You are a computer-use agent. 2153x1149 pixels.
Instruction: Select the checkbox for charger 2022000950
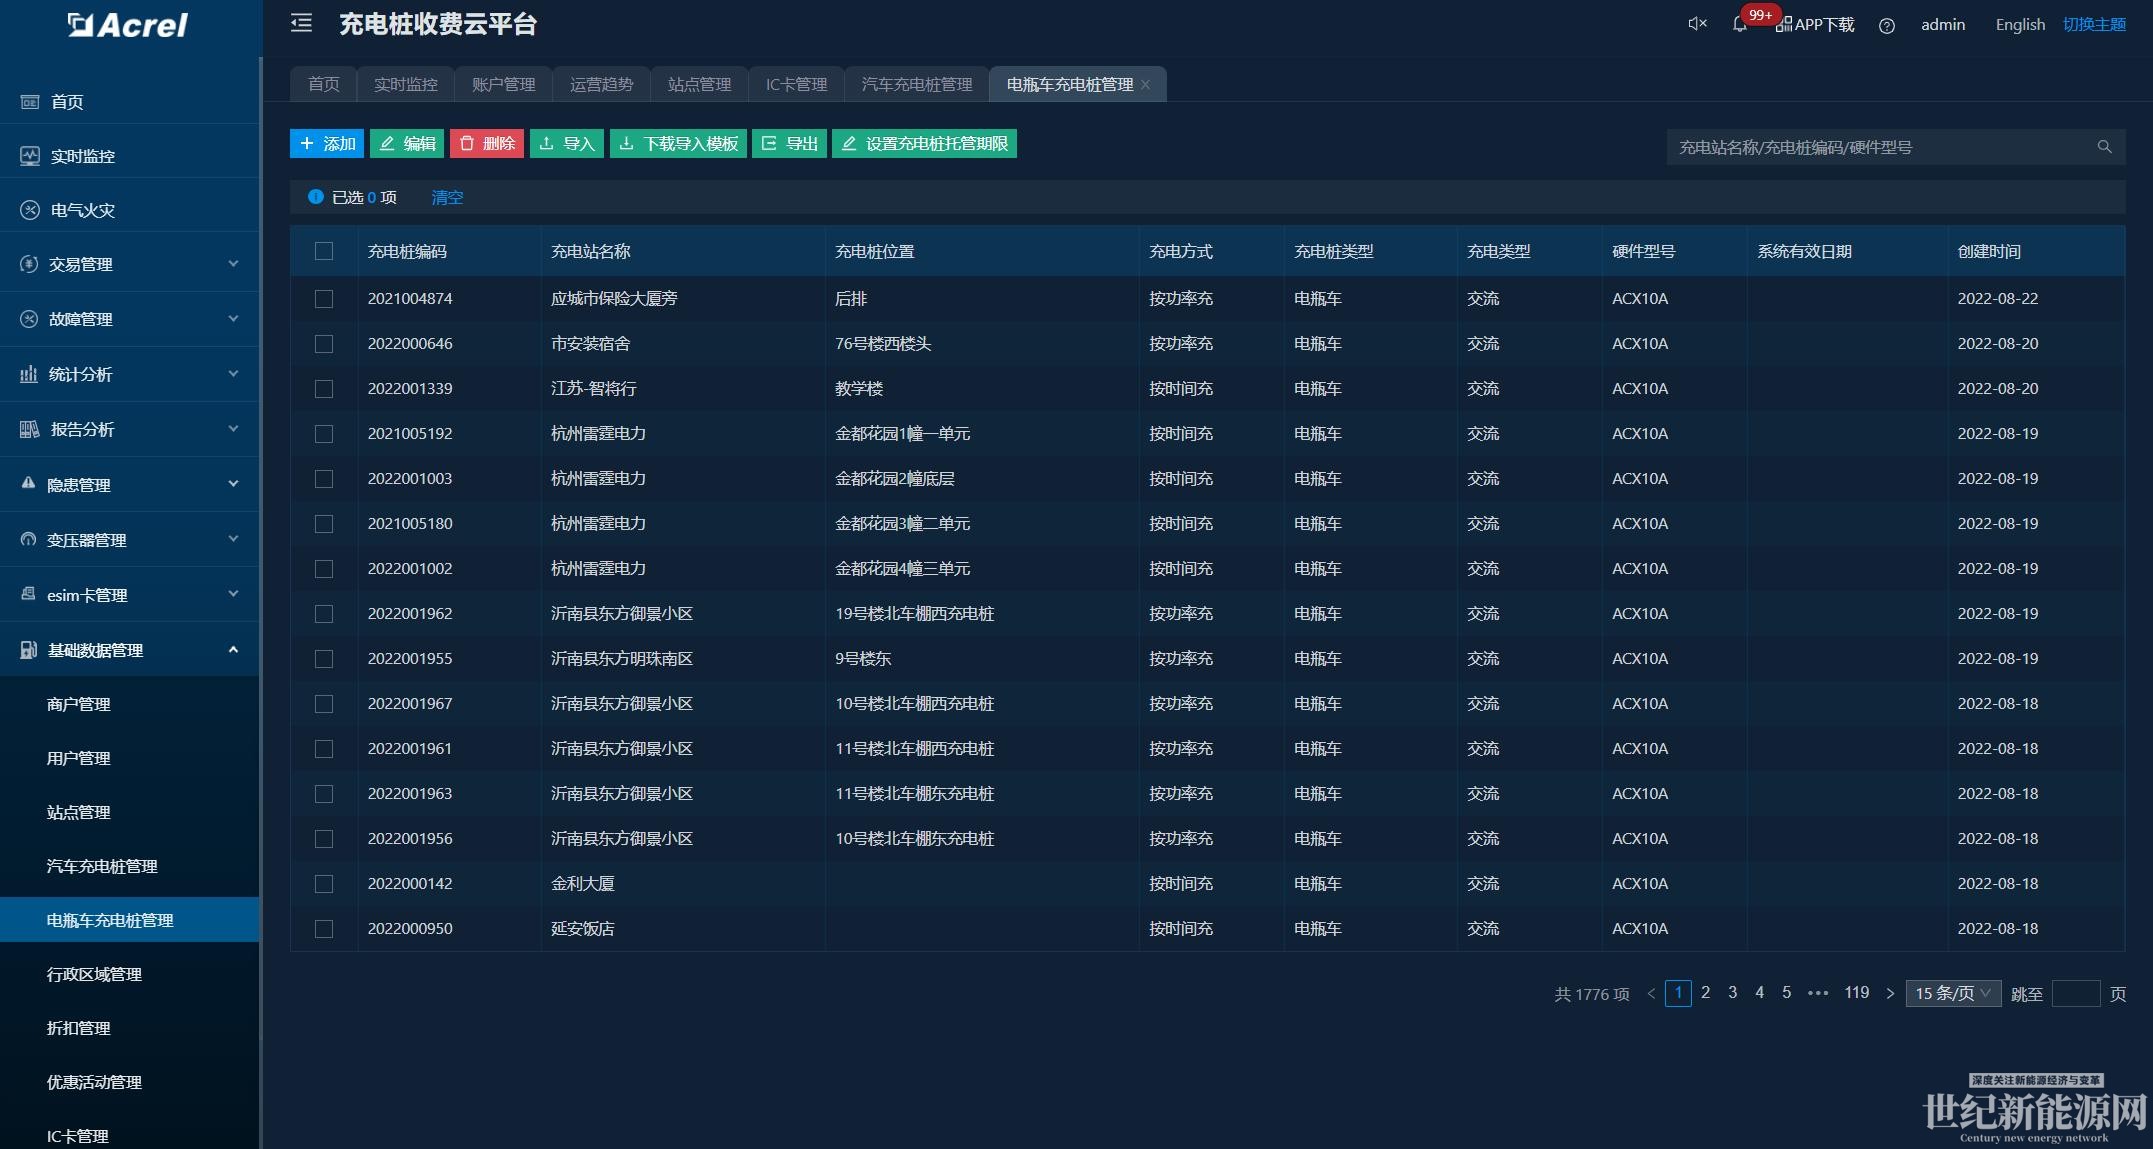tap(324, 929)
